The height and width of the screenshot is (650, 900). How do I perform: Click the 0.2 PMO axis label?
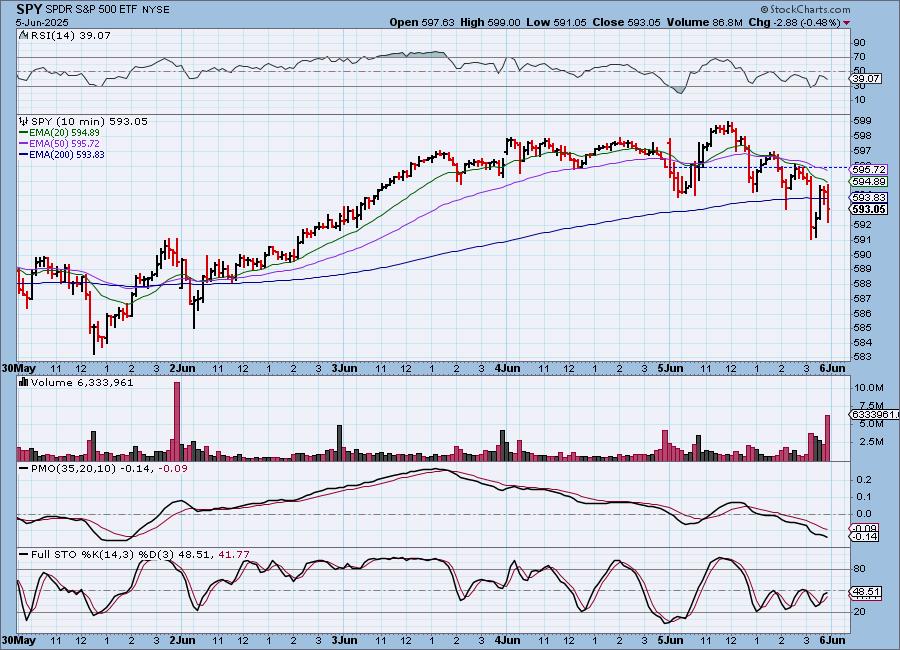pyautogui.click(x=864, y=479)
